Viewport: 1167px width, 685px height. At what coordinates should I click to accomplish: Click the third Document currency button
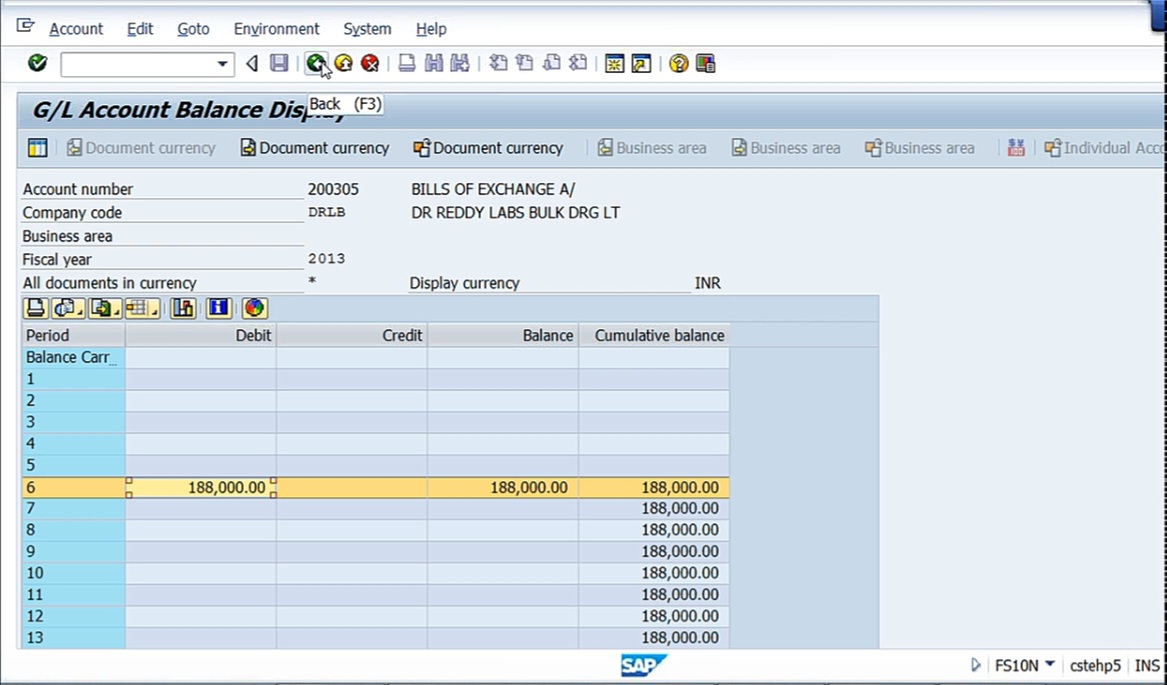click(488, 148)
